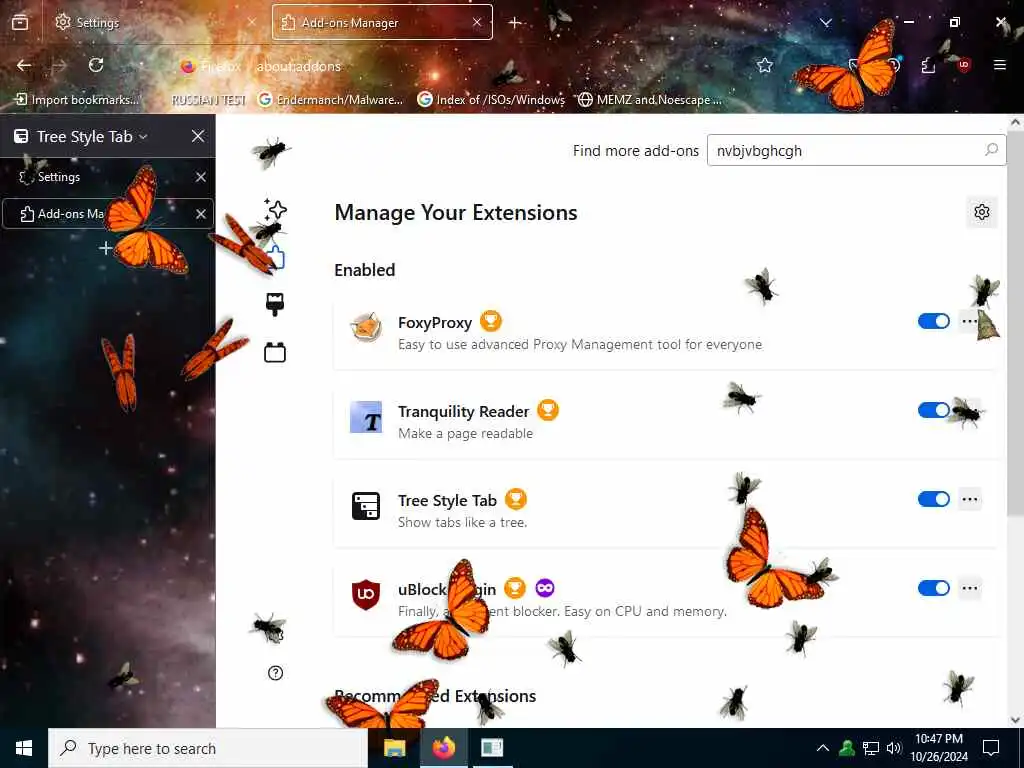Click the FoxyProxy fox icon

click(366, 327)
